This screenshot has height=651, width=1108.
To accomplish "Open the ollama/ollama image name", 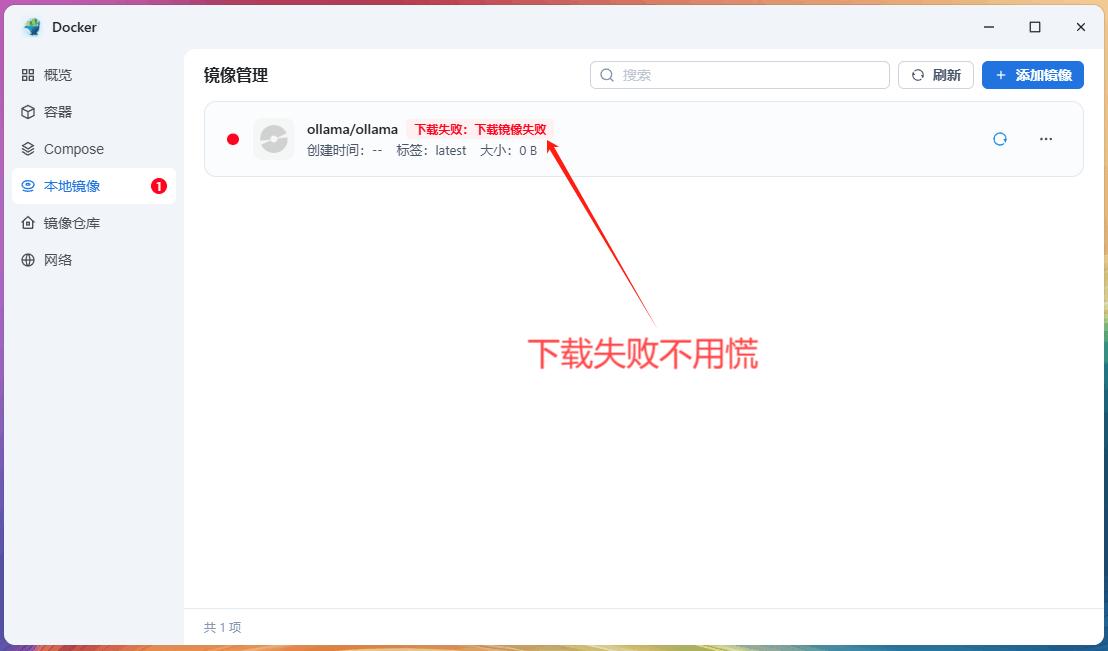I will coord(352,129).
